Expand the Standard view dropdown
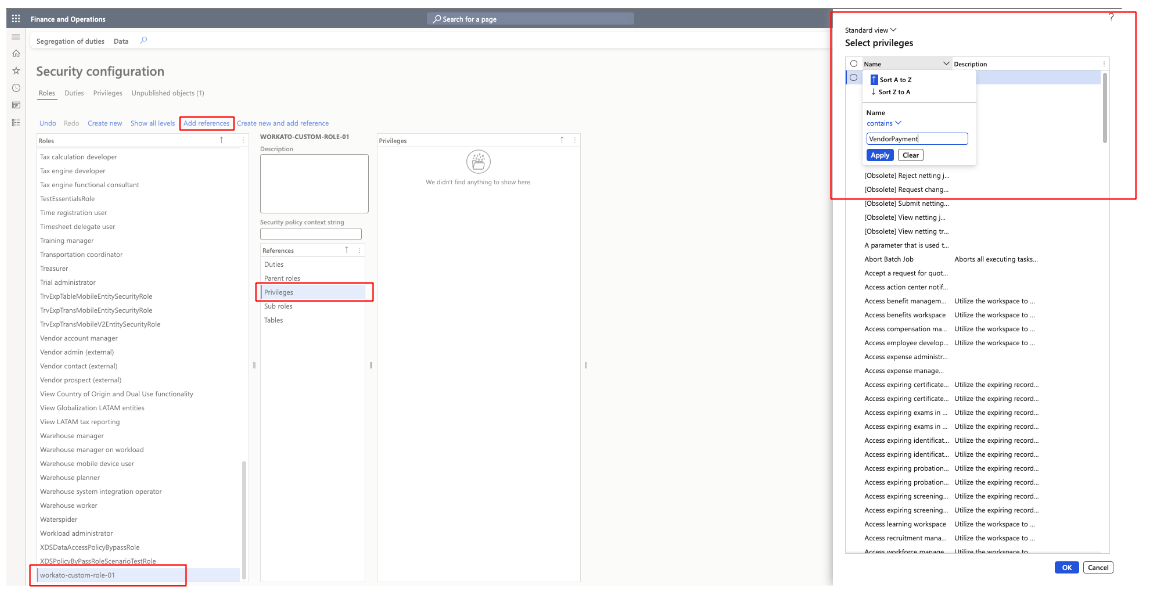 tap(871, 30)
